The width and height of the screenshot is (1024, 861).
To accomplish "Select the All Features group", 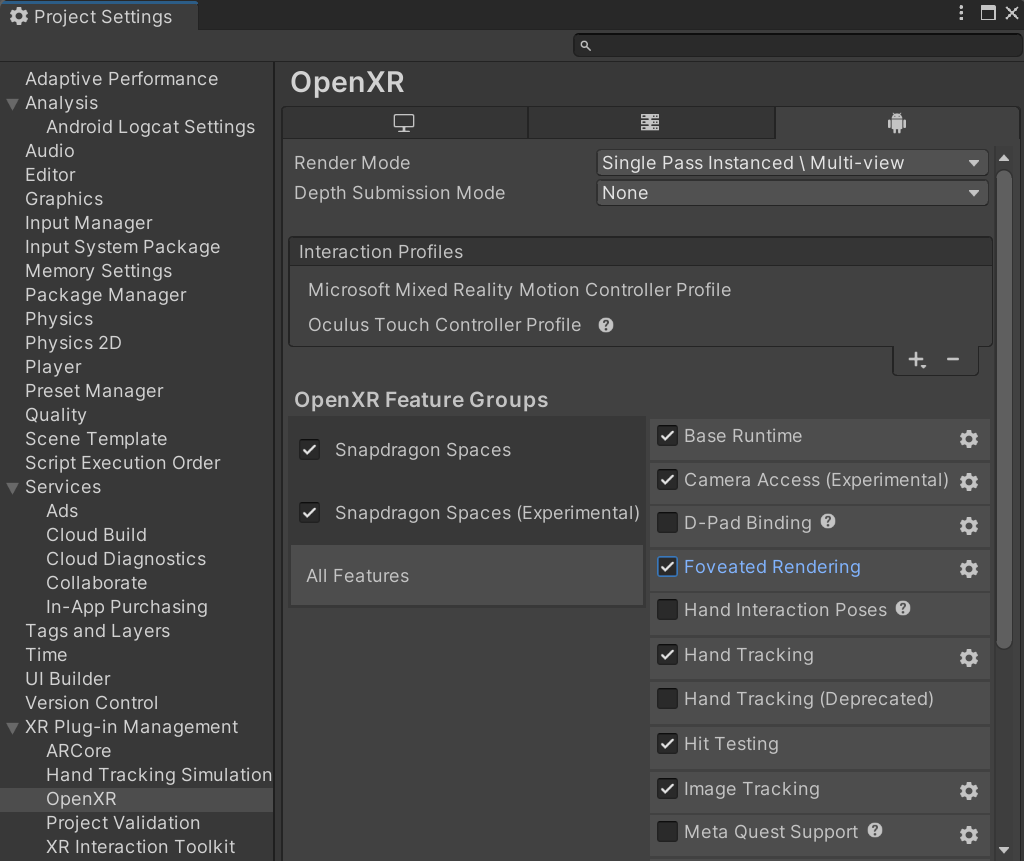I will point(467,576).
